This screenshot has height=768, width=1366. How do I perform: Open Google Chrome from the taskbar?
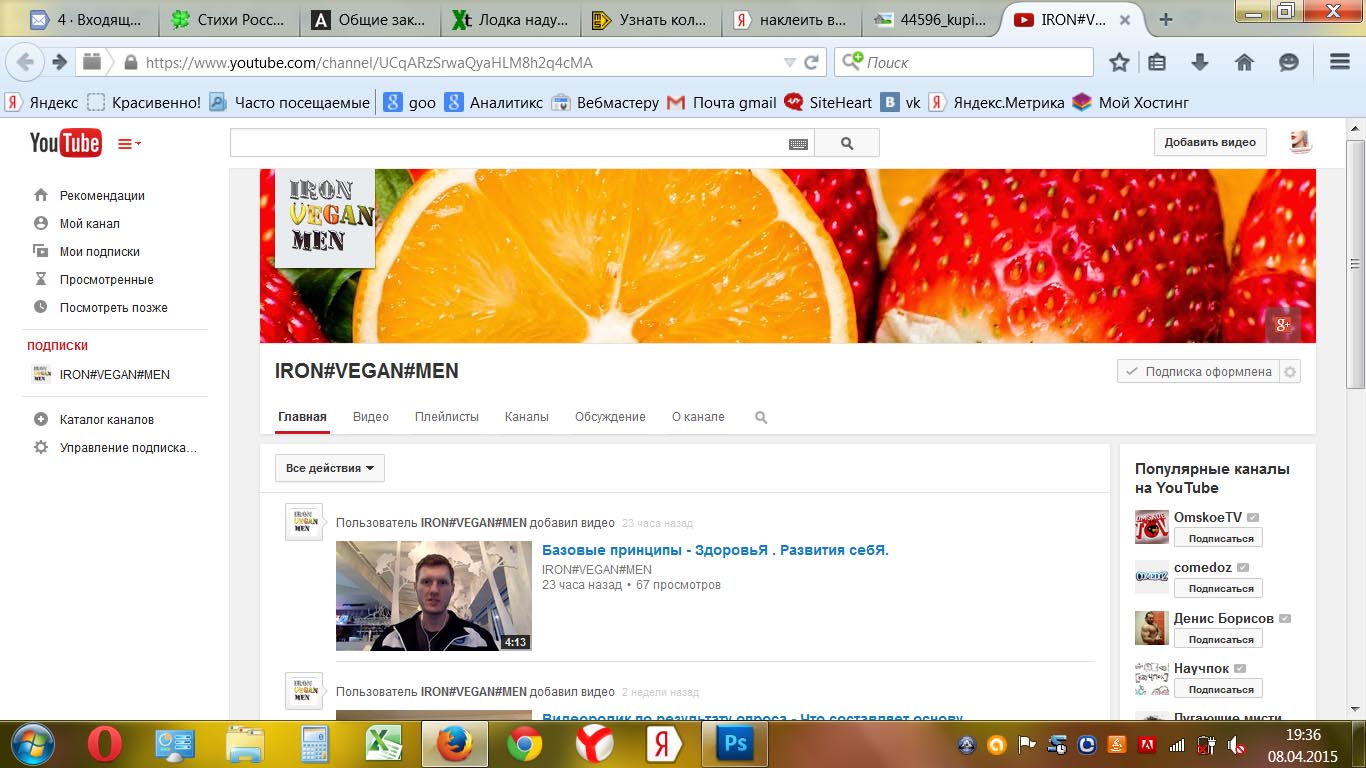click(x=524, y=744)
